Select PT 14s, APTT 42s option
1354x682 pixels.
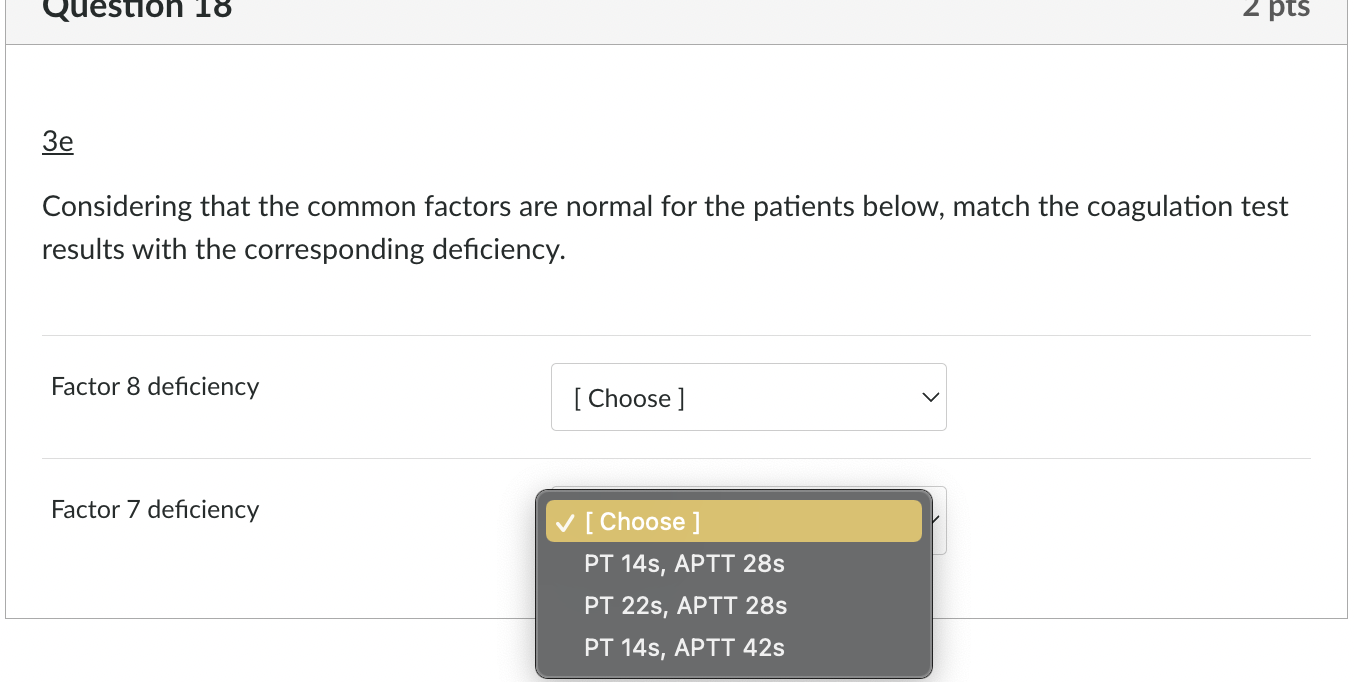point(684,648)
